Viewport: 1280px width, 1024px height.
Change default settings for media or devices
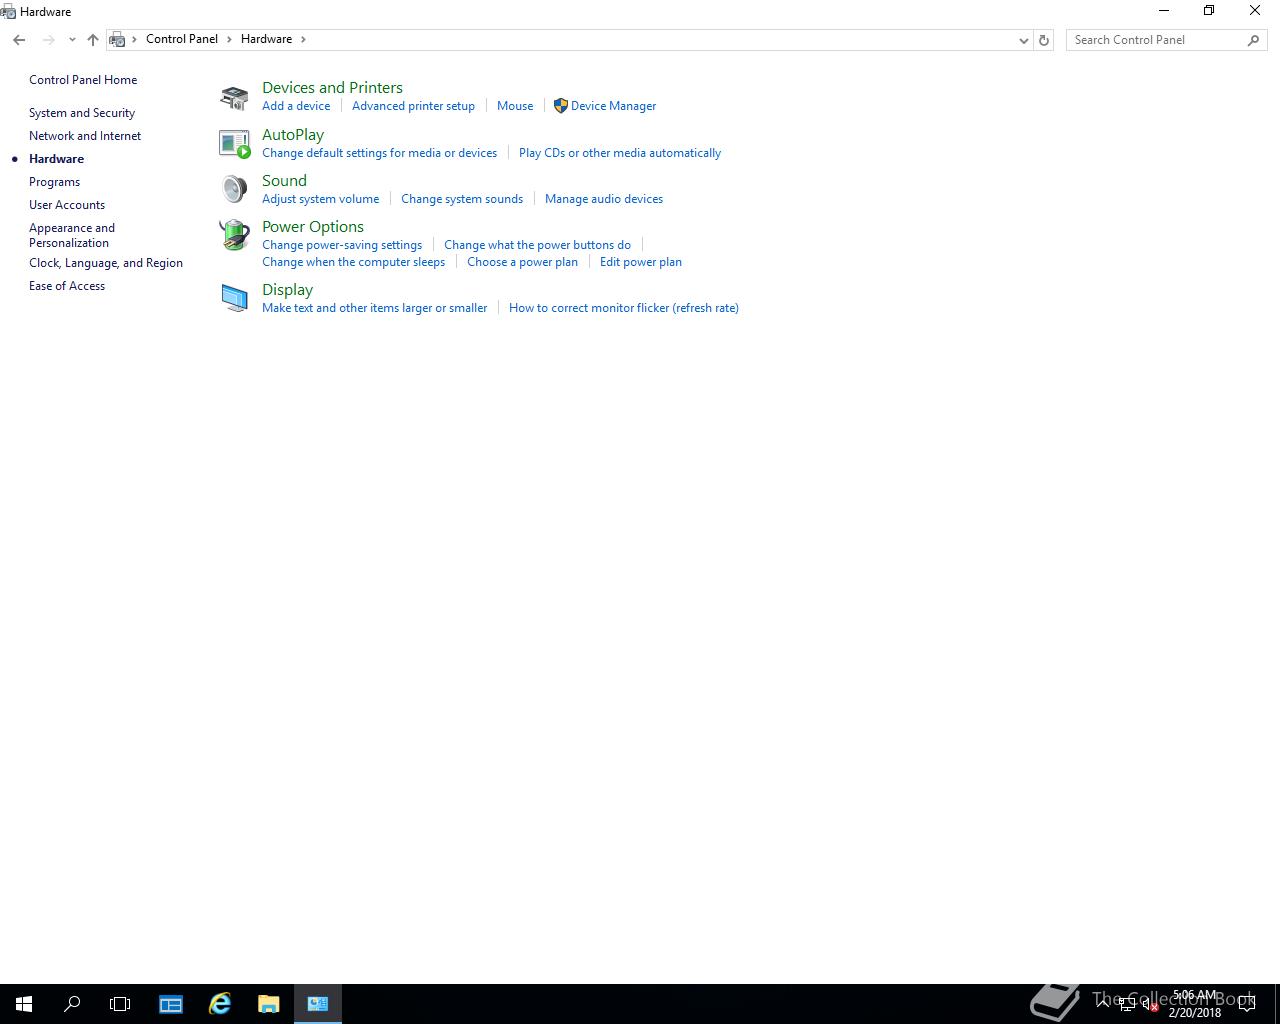tap(379, 153)
